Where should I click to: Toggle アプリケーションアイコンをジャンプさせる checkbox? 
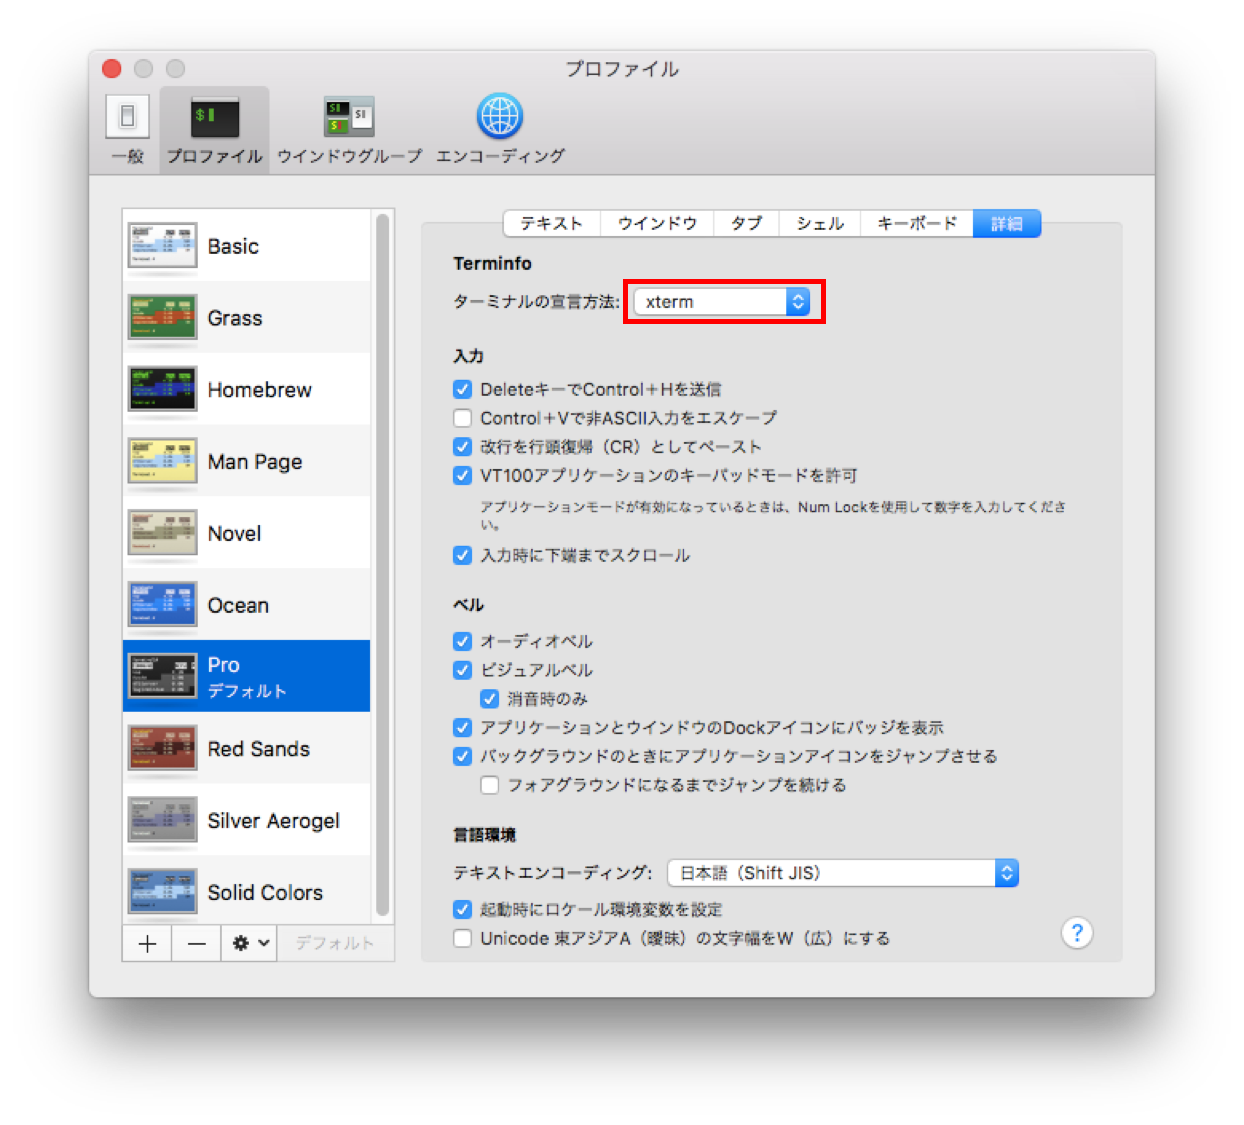tap(462, 756)
